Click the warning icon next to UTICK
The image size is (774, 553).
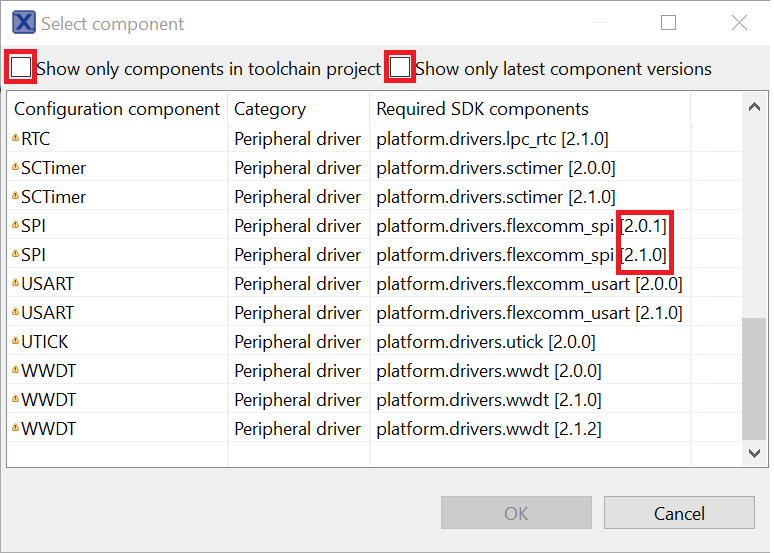coord(15,341)
